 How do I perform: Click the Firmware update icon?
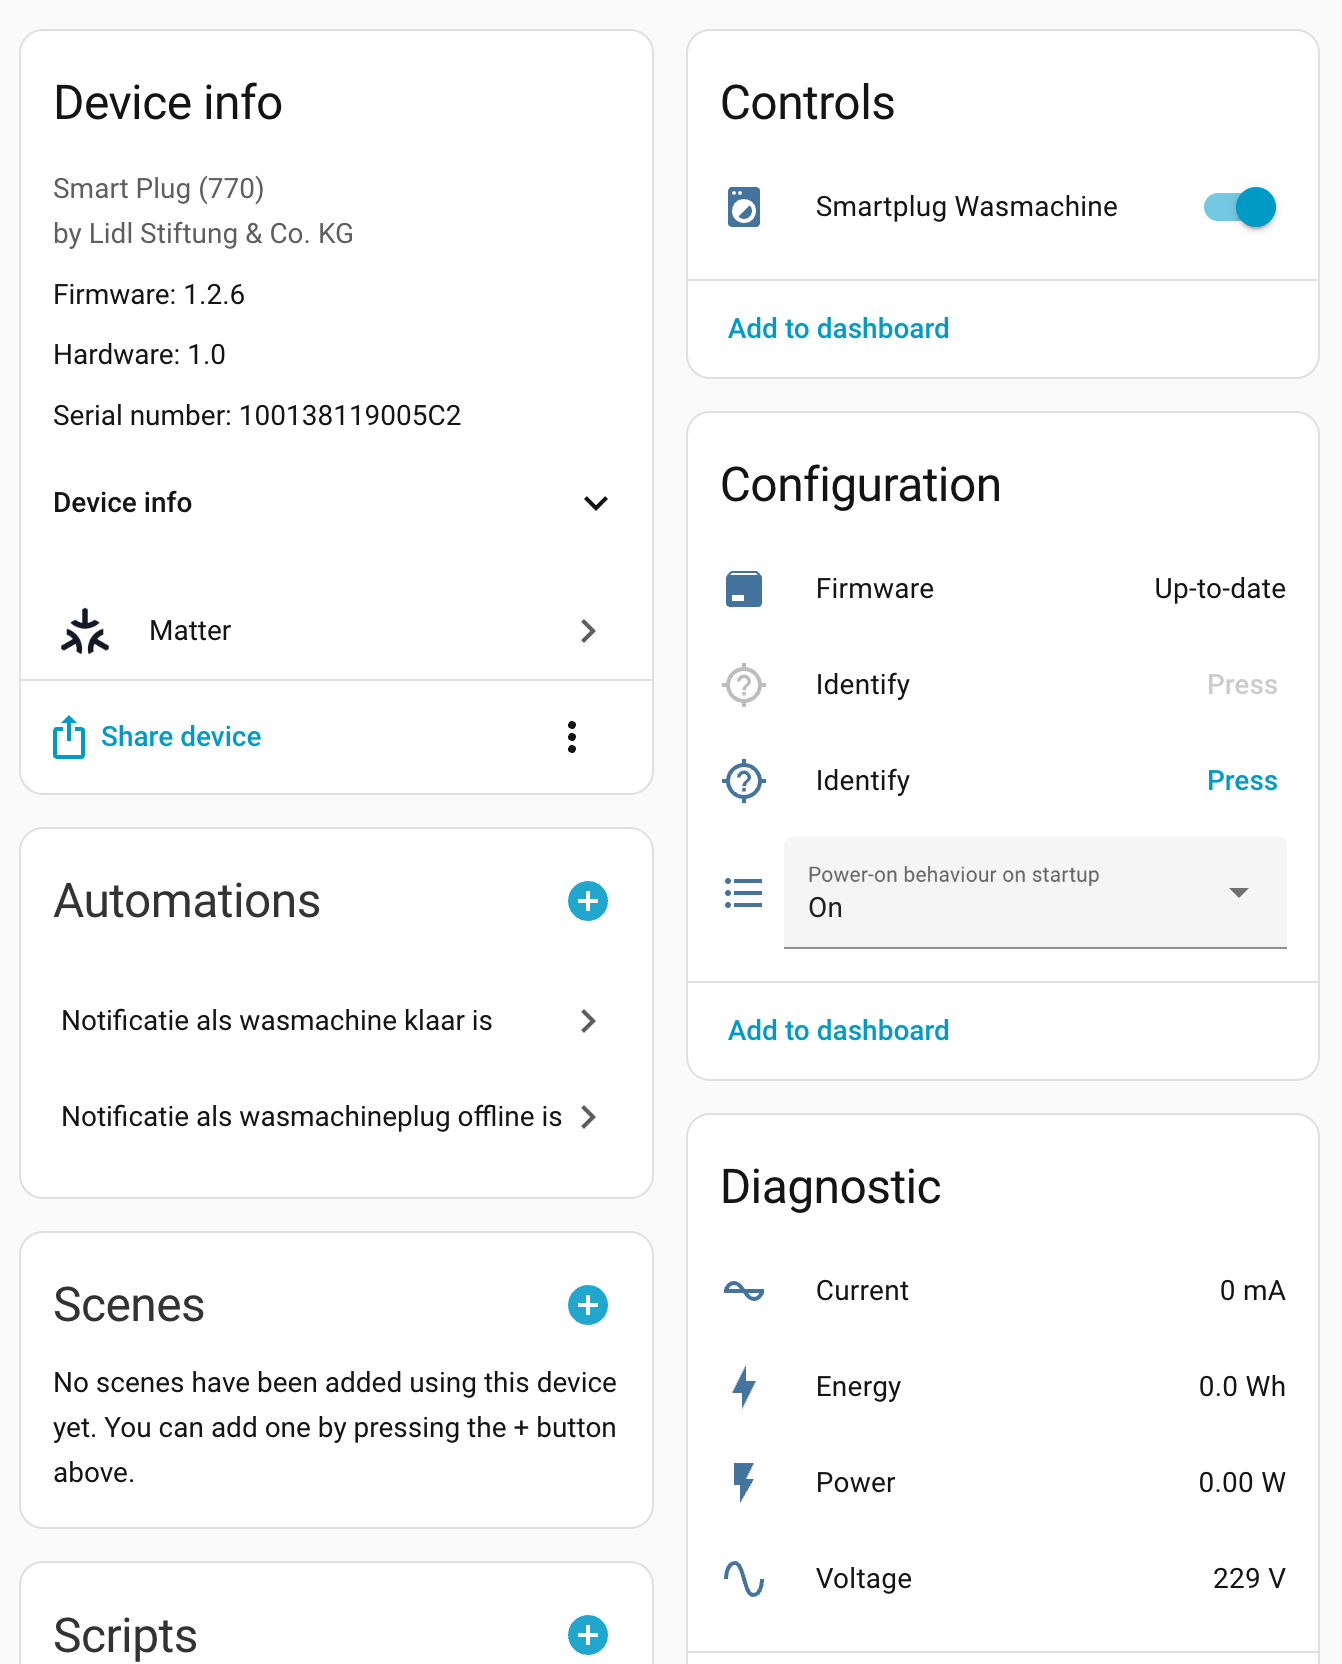pyautogui.click(x=743, y=589)
